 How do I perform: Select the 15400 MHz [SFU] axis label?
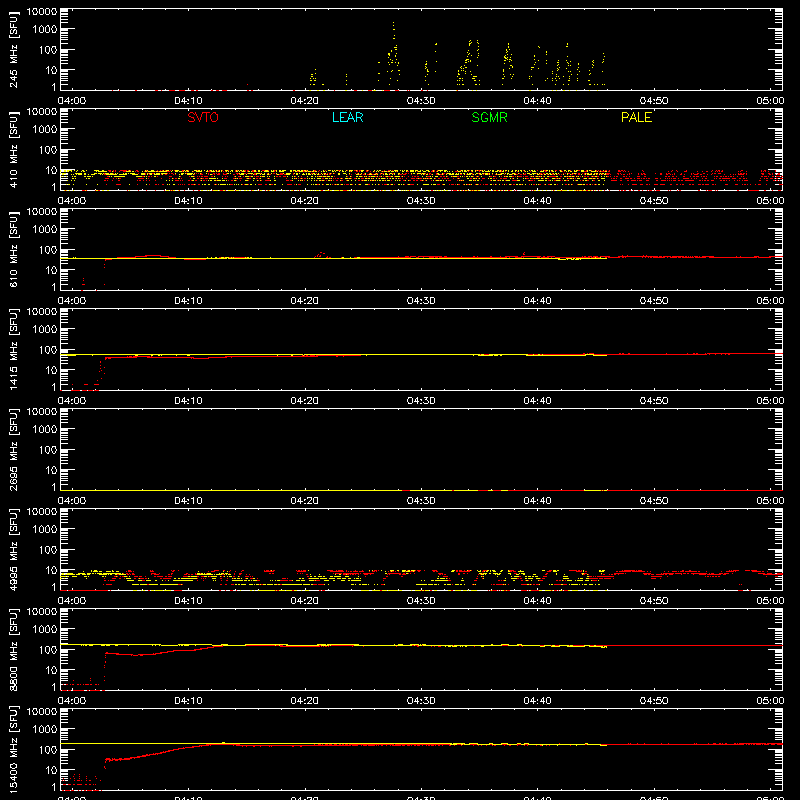pos(13,749)
